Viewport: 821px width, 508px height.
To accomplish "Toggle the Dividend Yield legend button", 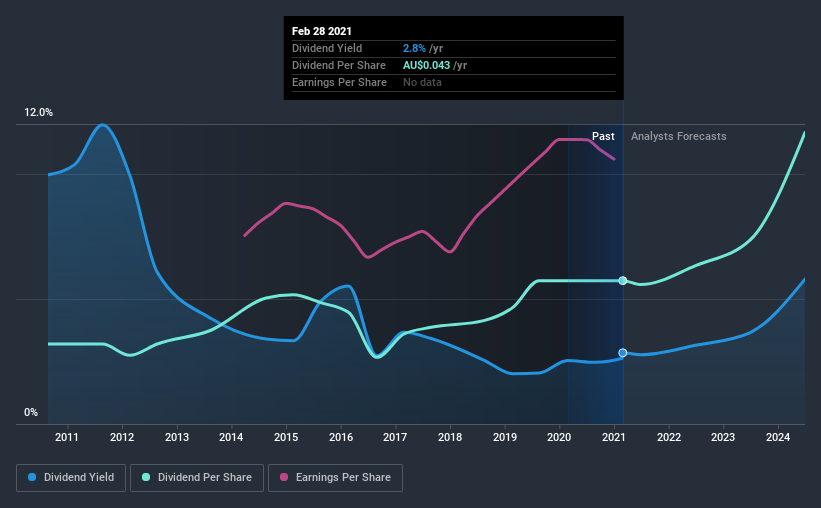I will click(71, 478).
